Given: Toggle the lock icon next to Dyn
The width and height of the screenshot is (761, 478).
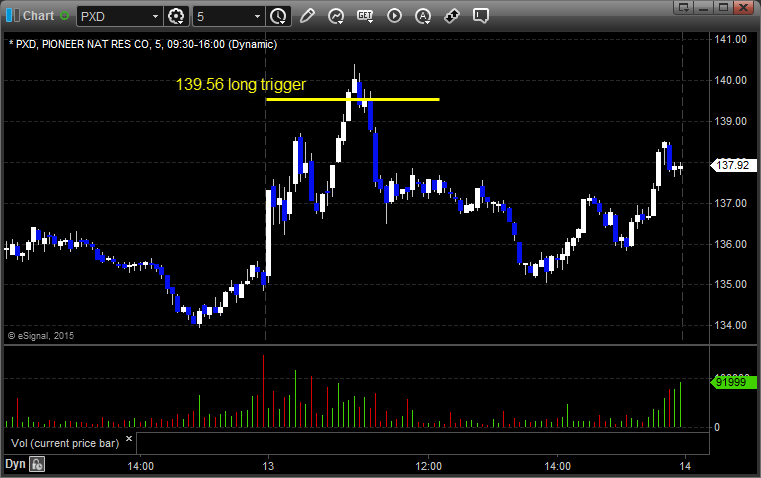Looking at the screenshot, I should point(37,464).
